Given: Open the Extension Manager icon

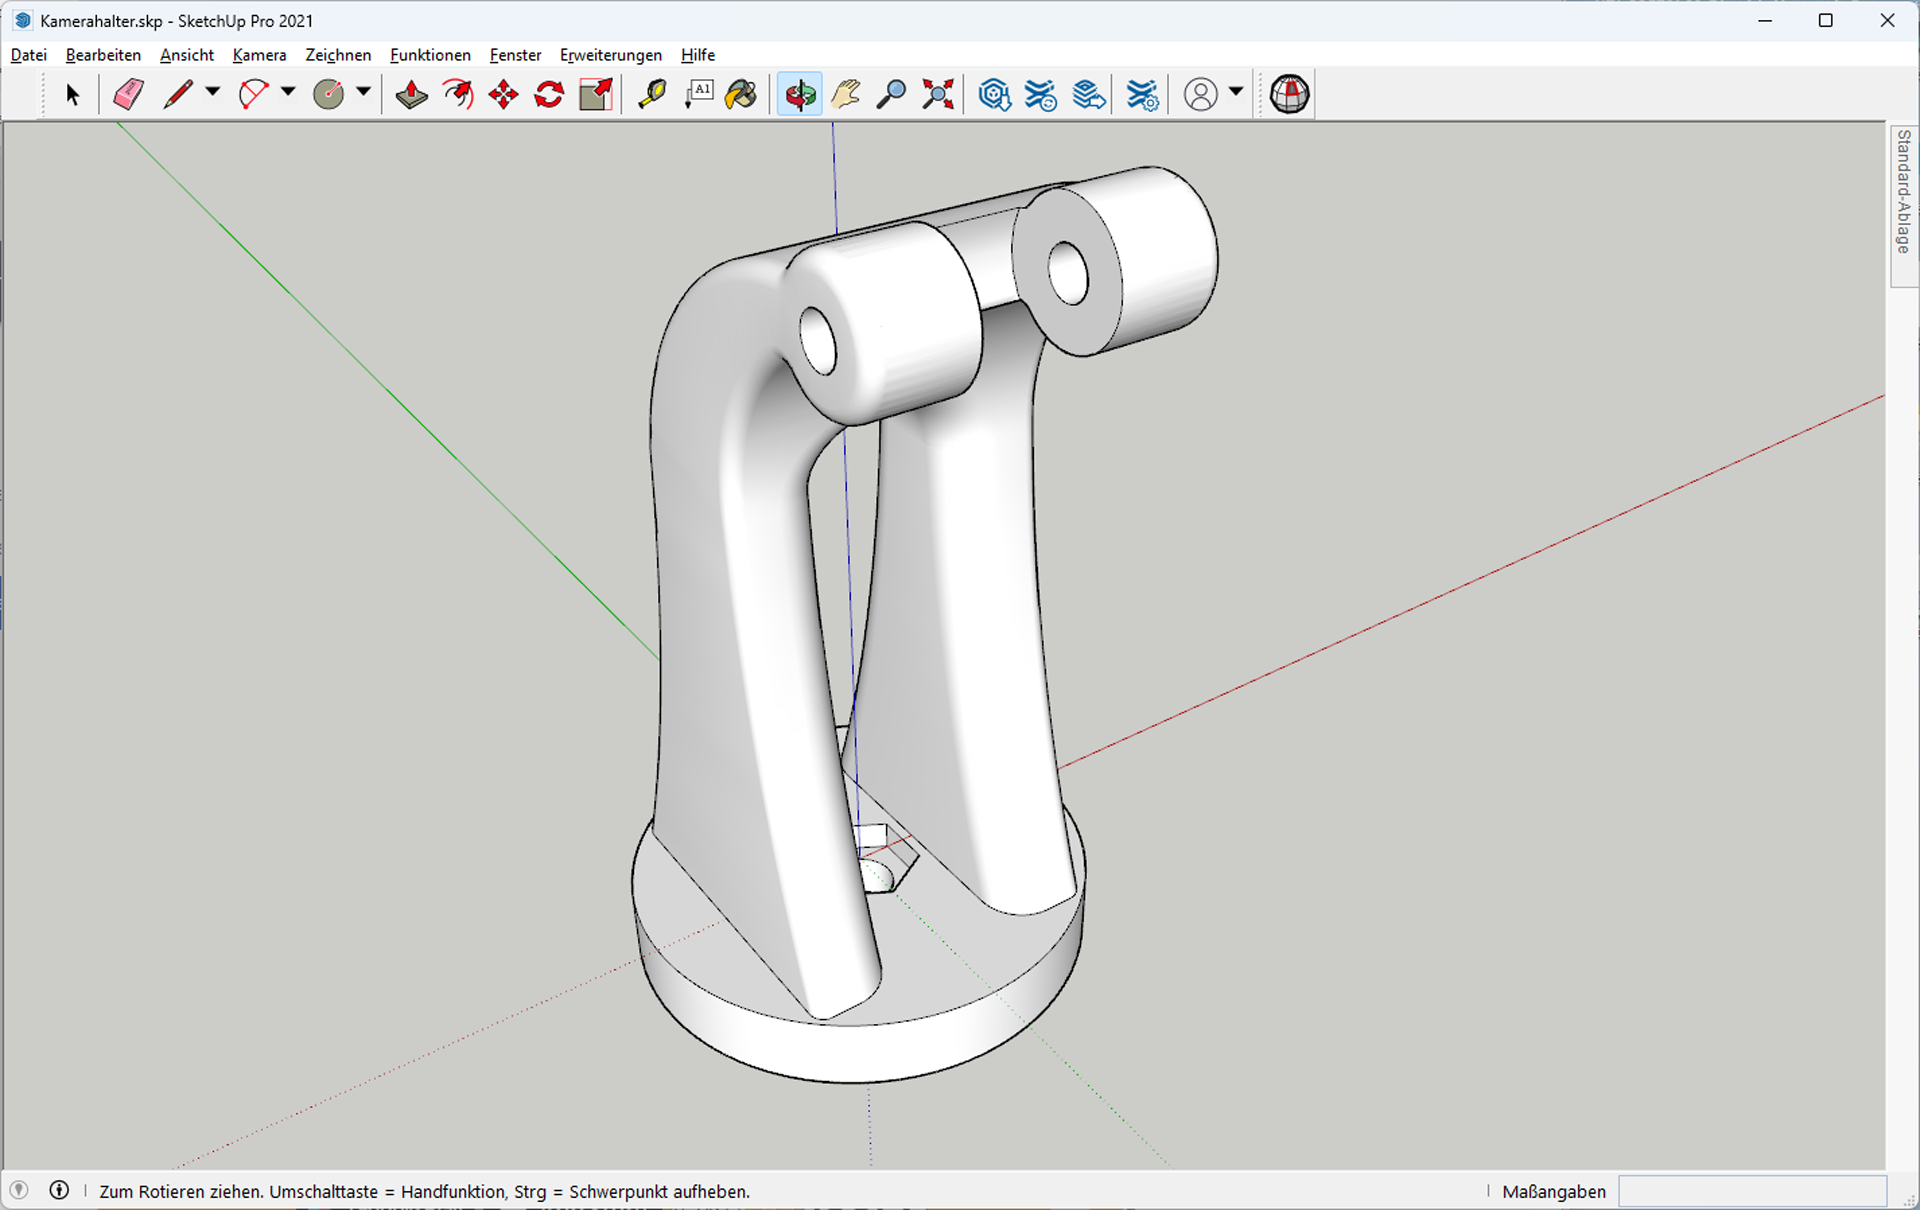Looking at the screenshot, I should tap(1142, 95).
